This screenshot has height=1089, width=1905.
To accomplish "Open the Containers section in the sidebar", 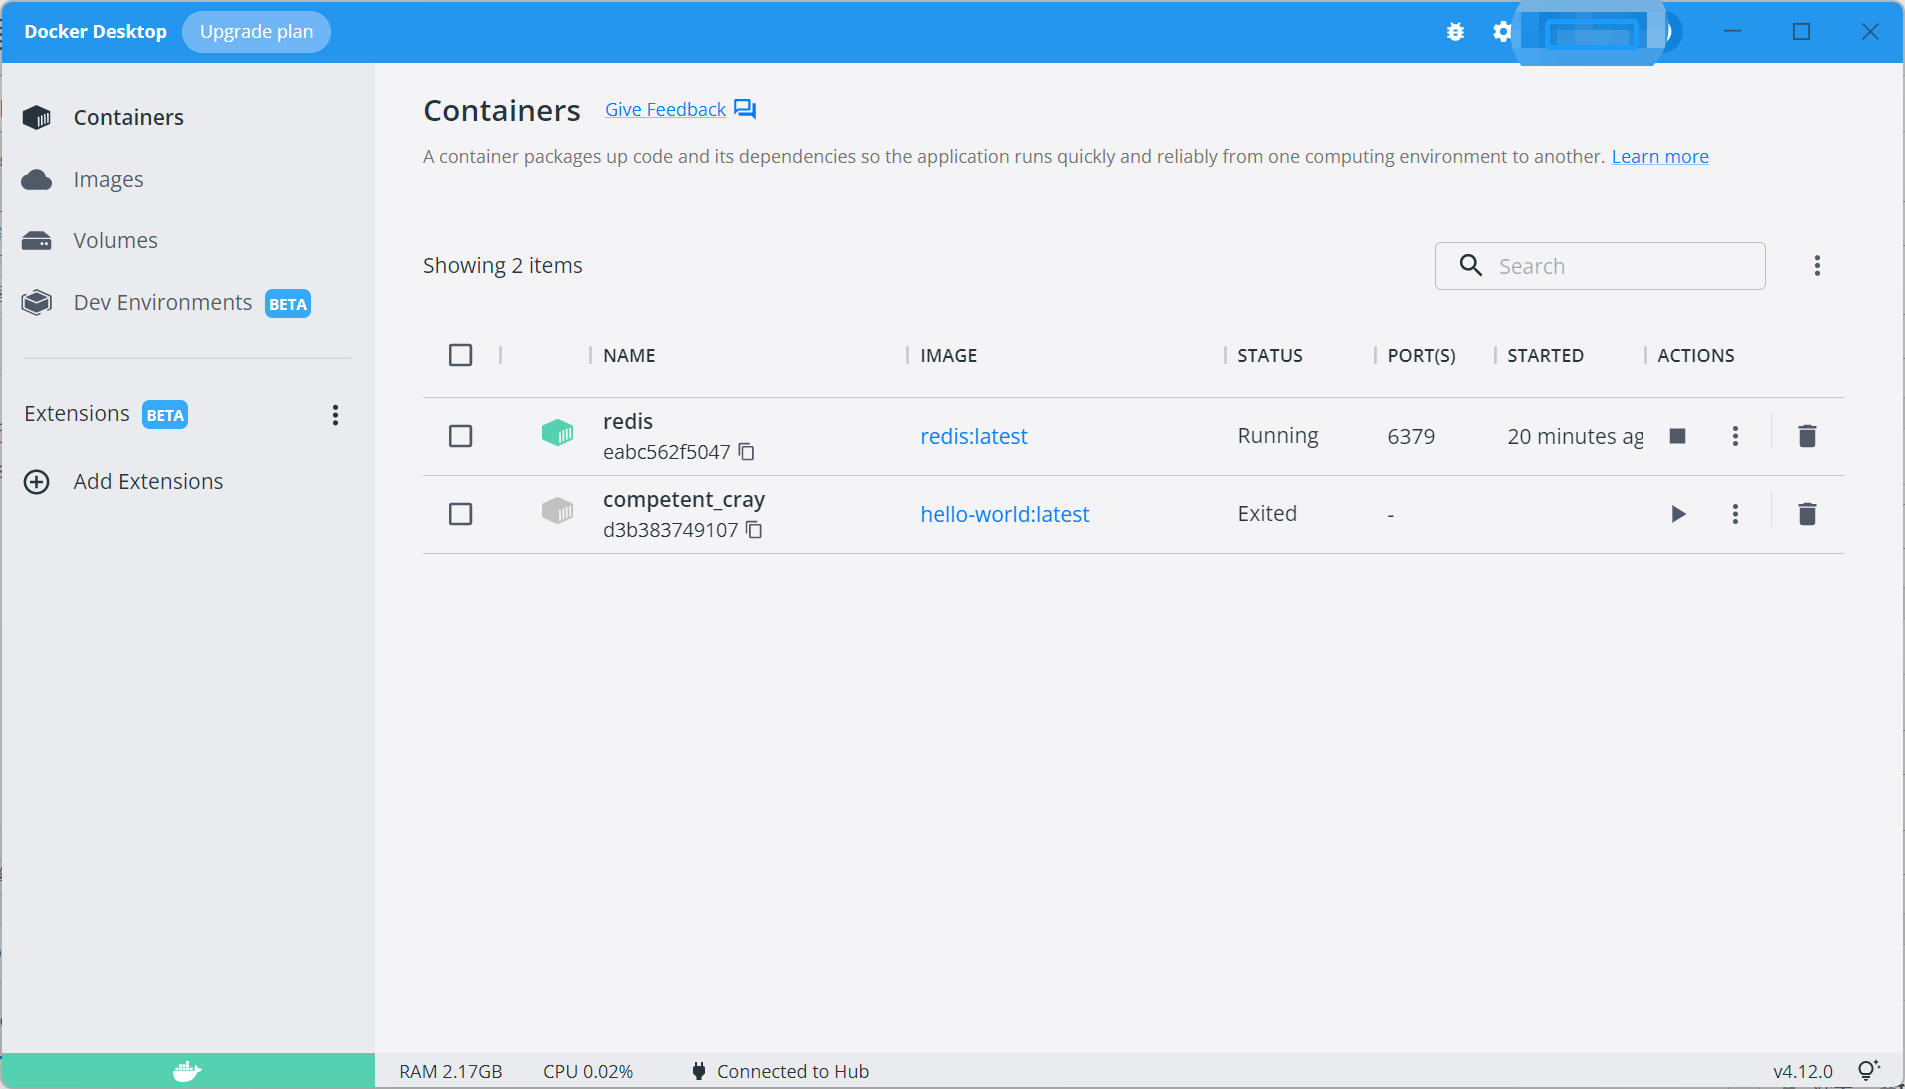I will click(x=128, y=117).
